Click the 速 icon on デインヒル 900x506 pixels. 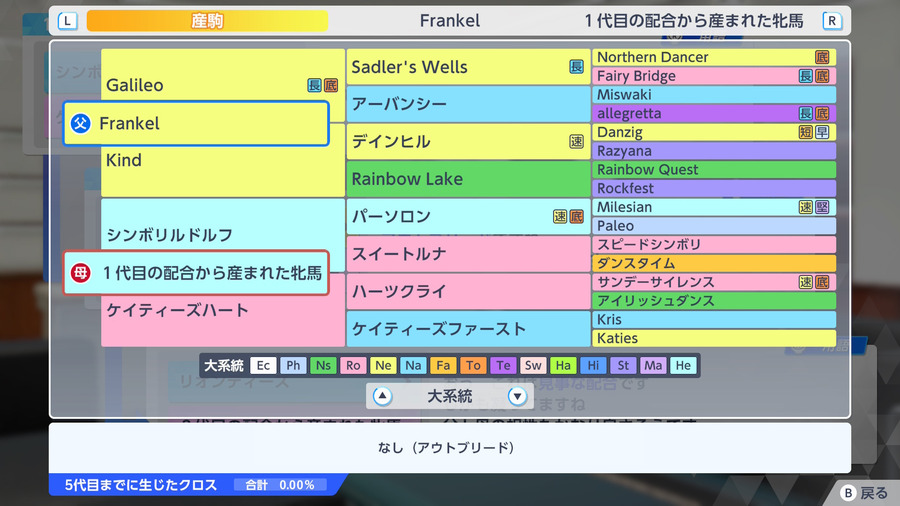pyautogui.click(x=576, y=142)
